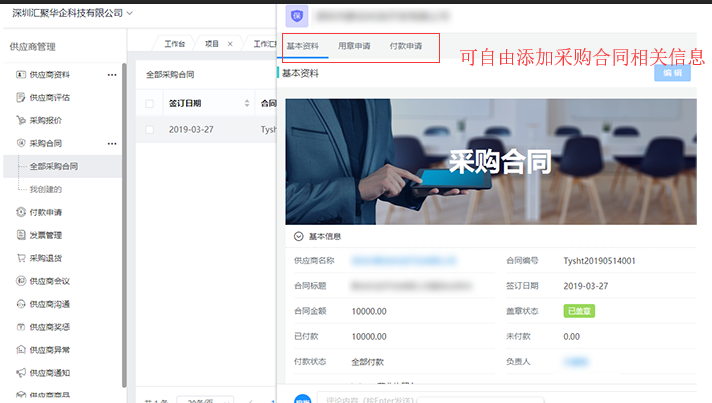Click the 采购合同 banner image
Image resolution: width=712 pixels, height=403 pixels.
coord(491,162)
